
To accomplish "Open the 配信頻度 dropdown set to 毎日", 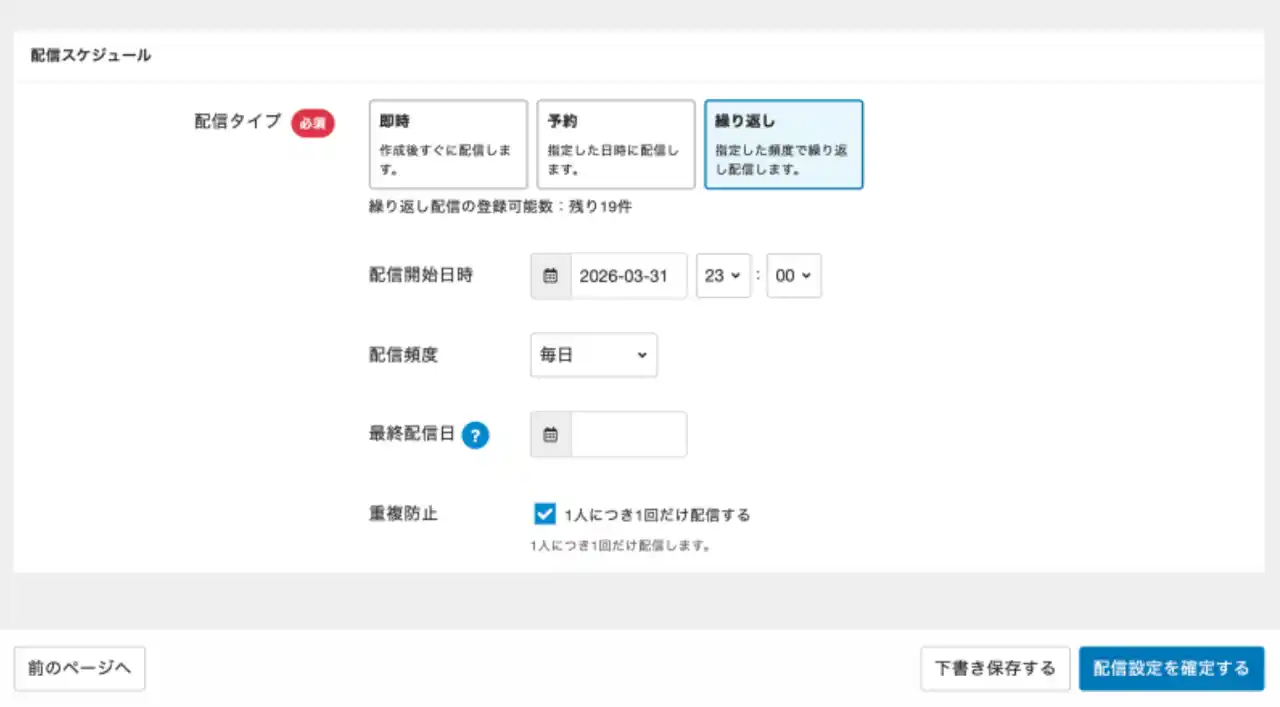I will click(593, 355).
